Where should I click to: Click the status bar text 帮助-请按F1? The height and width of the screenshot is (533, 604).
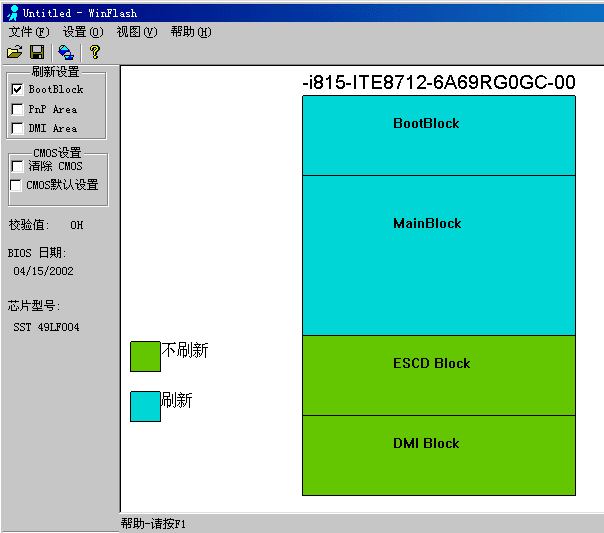[x=153, y=523]
